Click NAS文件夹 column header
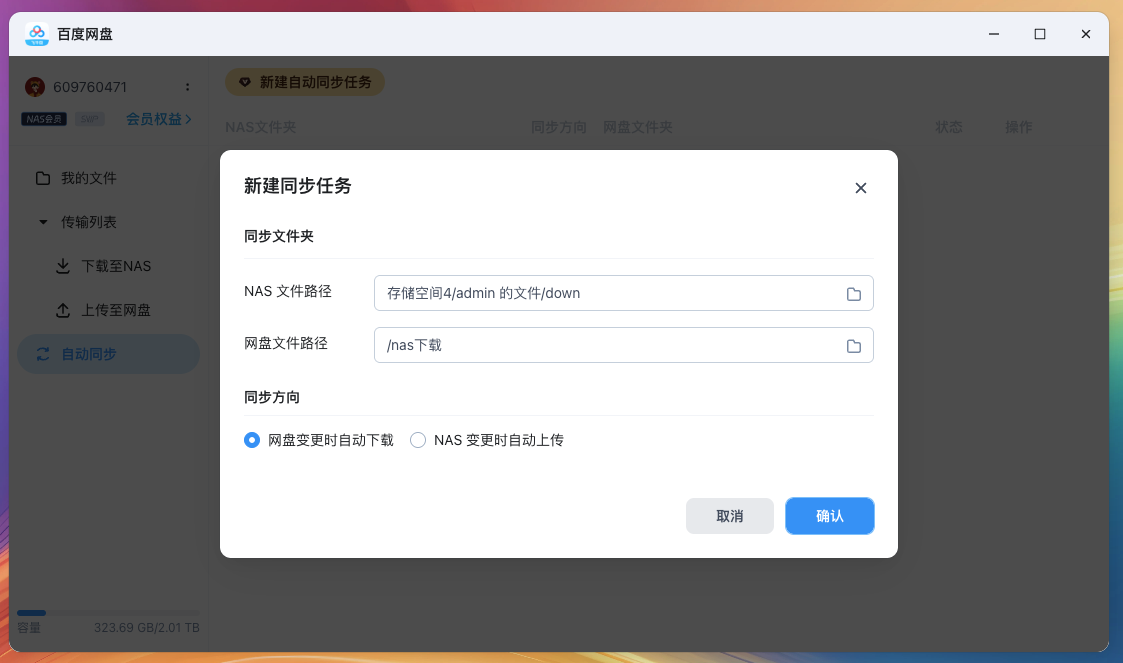1123x663 pixels. [x=261, y=127]
